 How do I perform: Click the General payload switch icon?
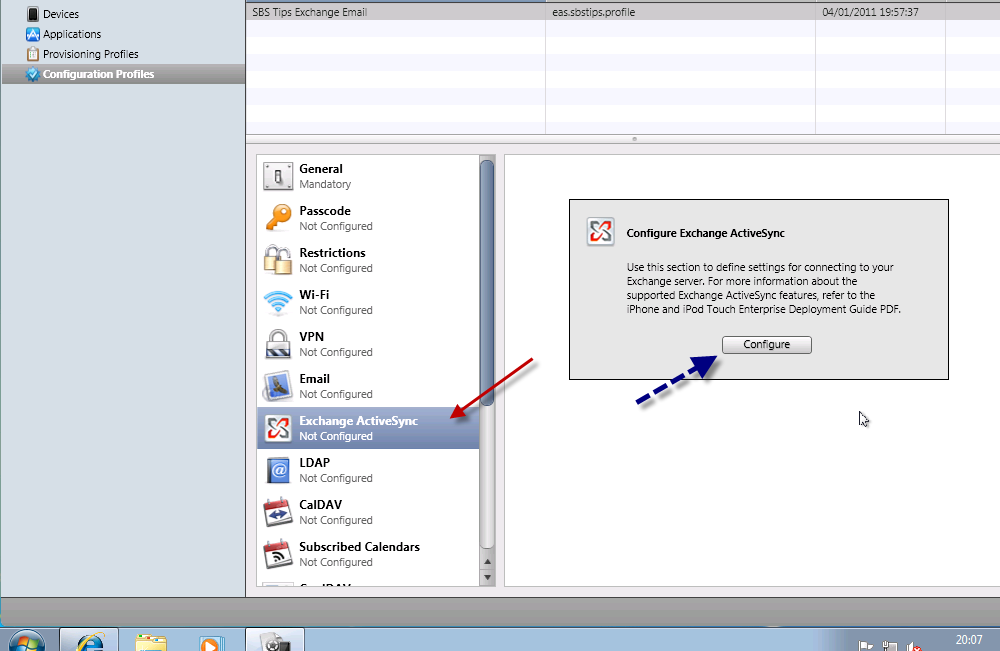pyautogui.click(x=277, y=176)
